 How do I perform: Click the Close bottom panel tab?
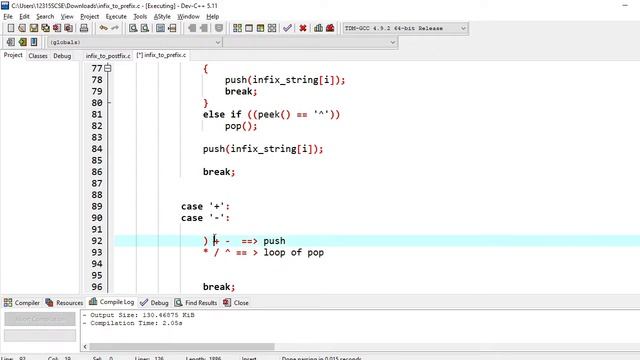[236, 303]
